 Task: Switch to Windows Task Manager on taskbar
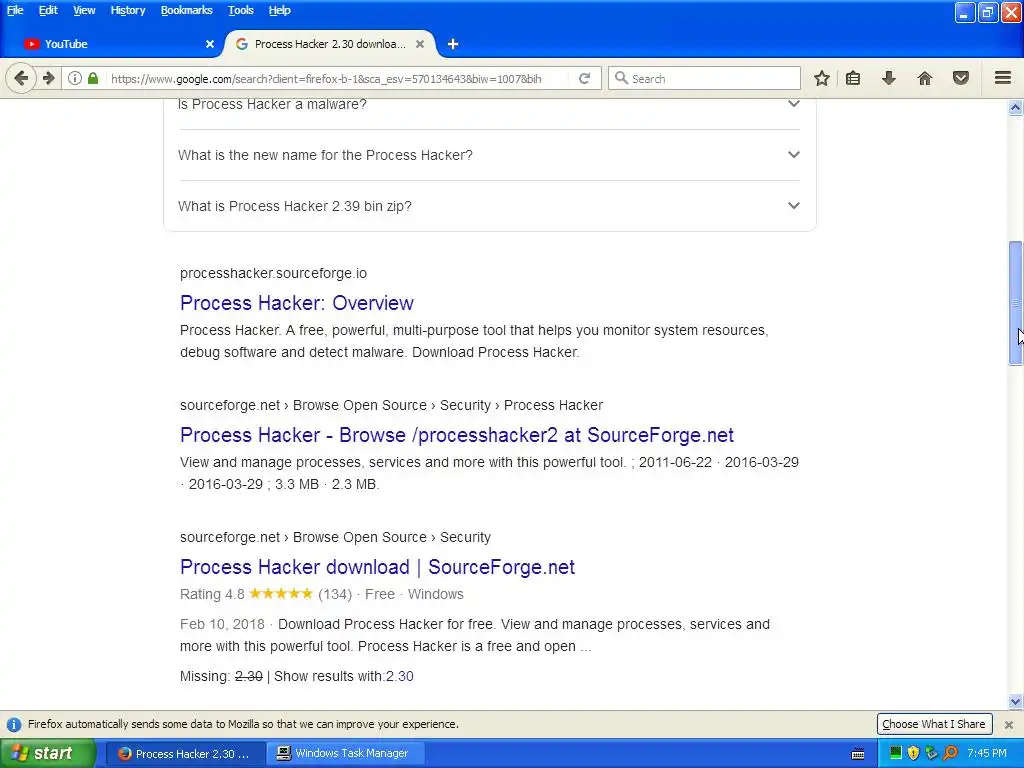tap(345, 754)
